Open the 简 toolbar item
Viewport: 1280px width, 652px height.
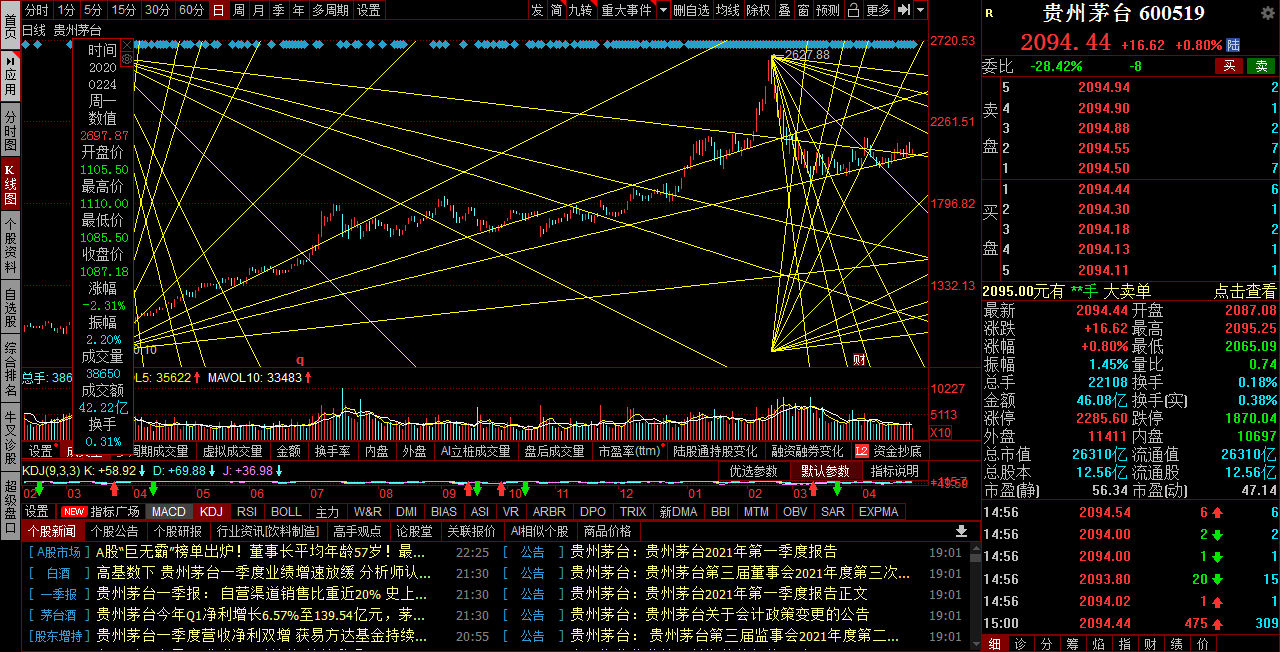(557, 10)
